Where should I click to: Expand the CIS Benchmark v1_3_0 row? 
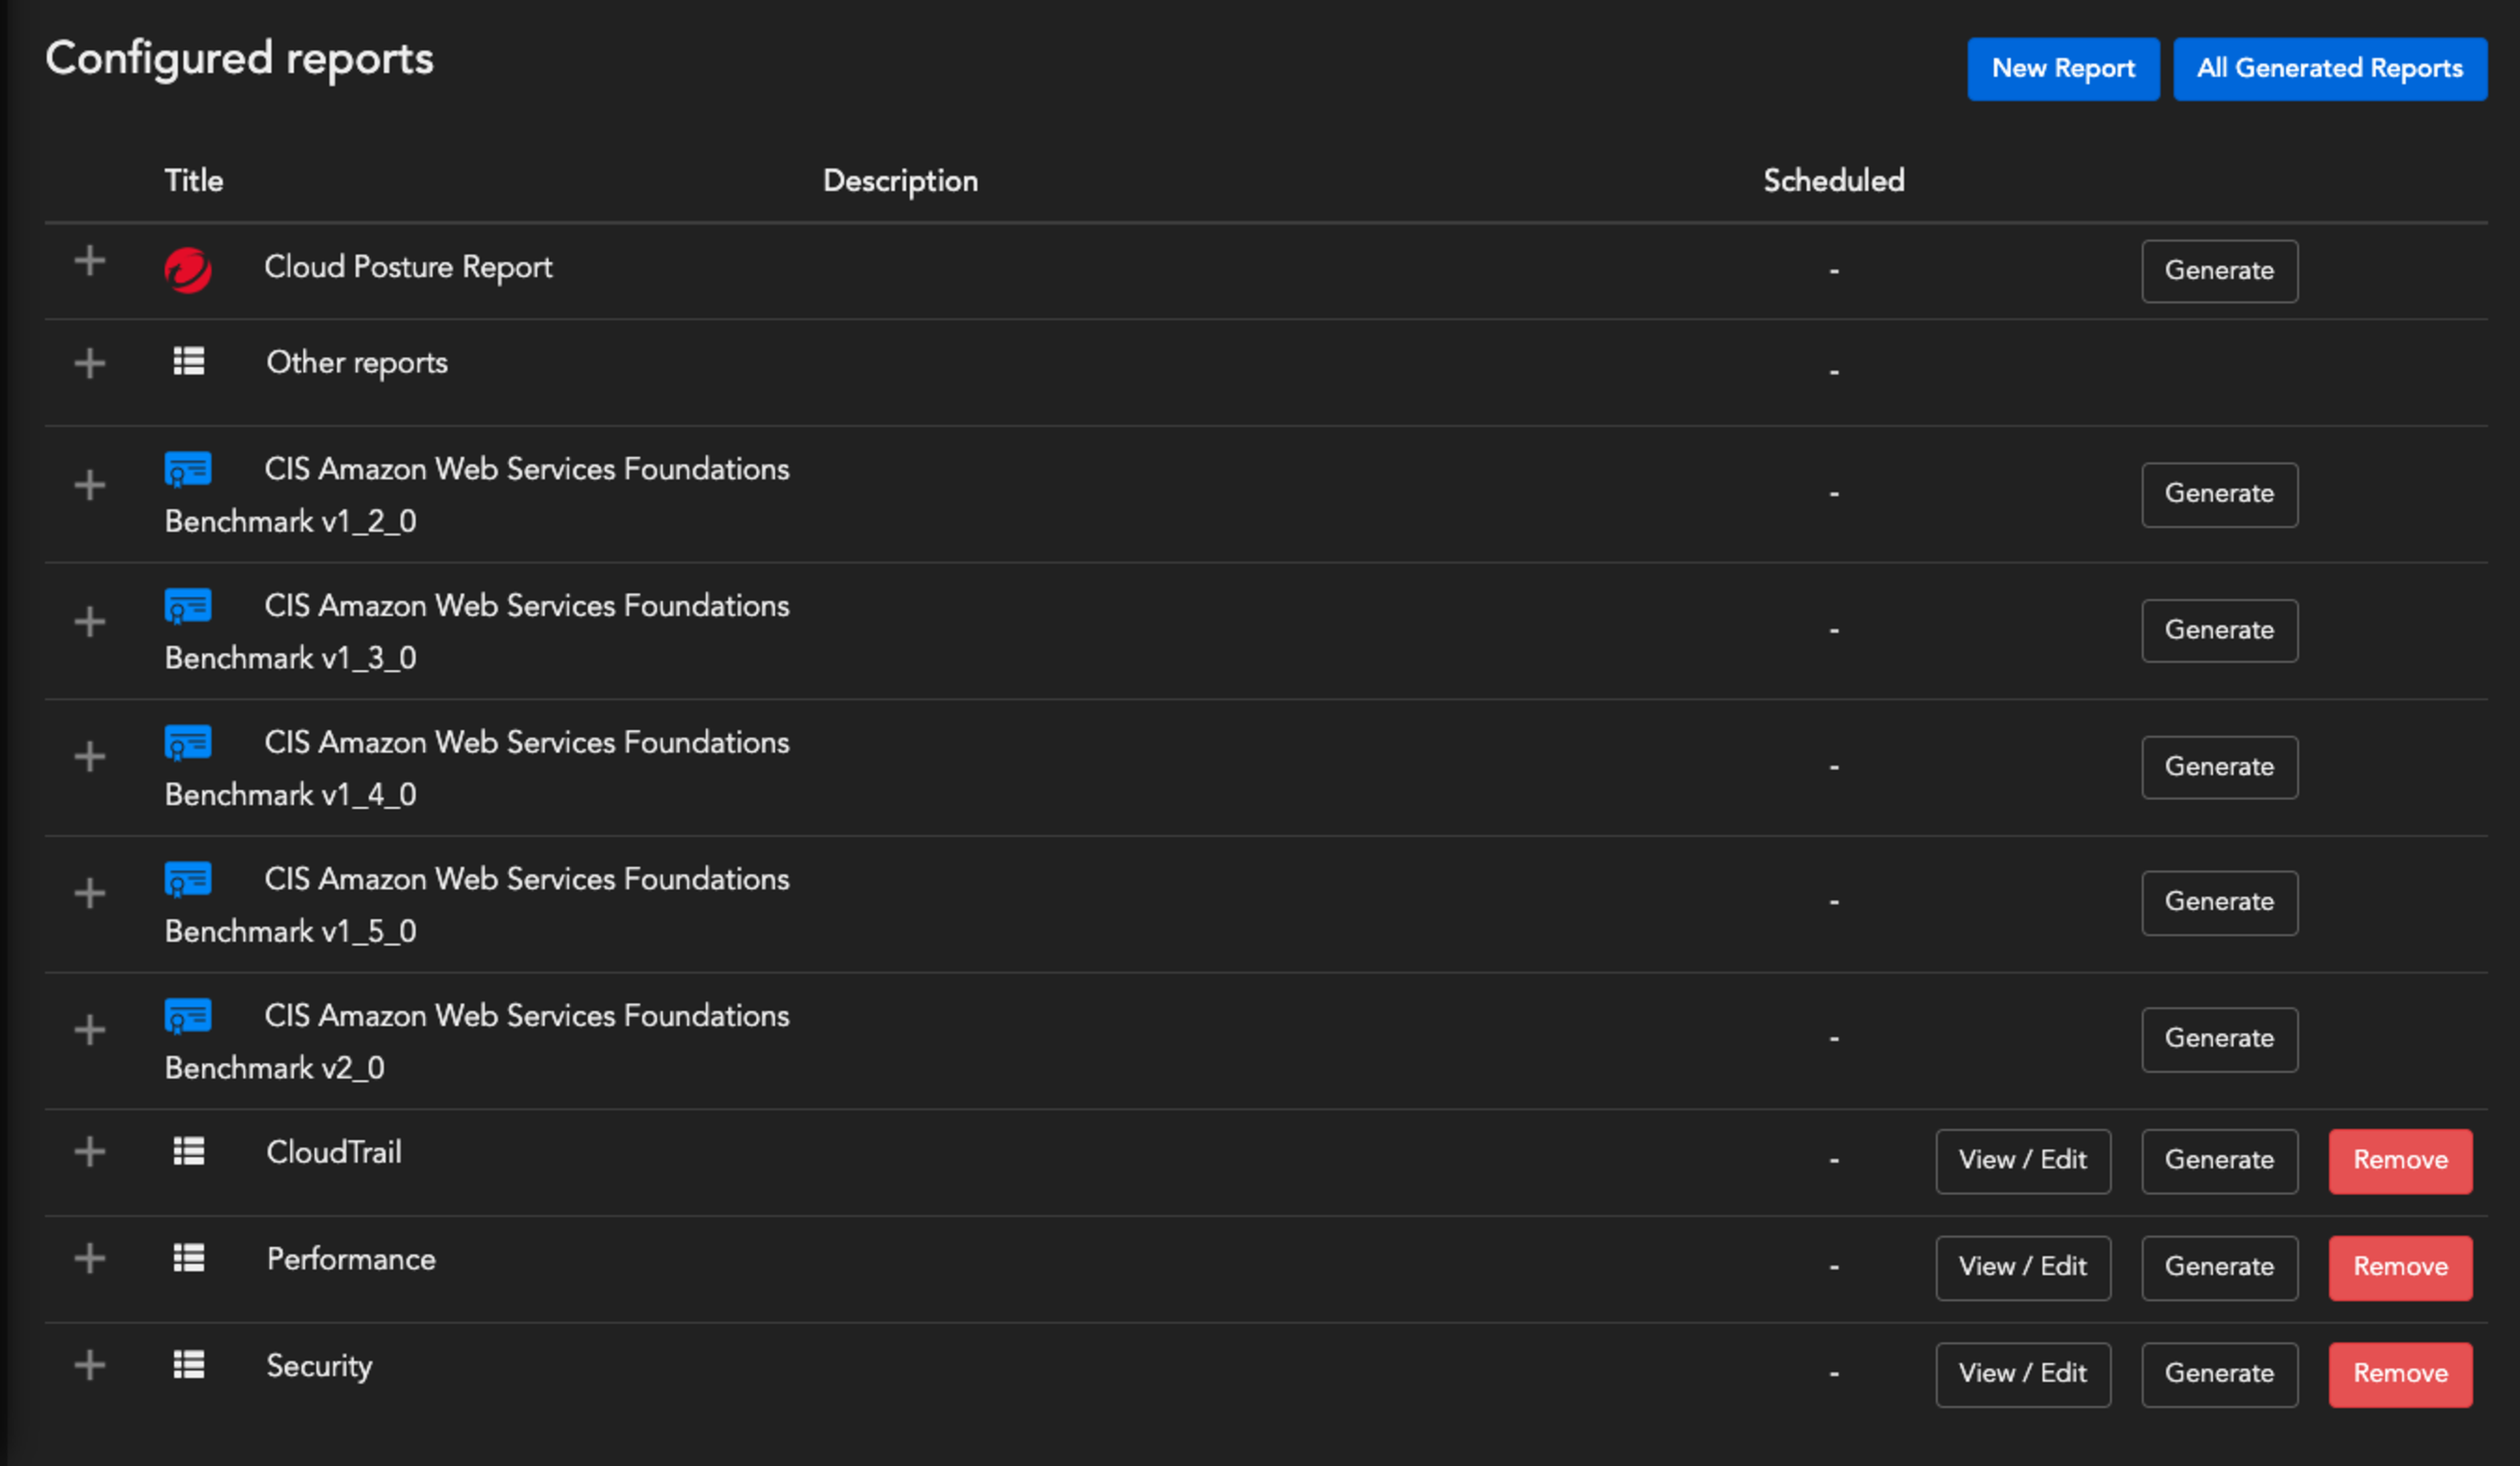(90, 622)
